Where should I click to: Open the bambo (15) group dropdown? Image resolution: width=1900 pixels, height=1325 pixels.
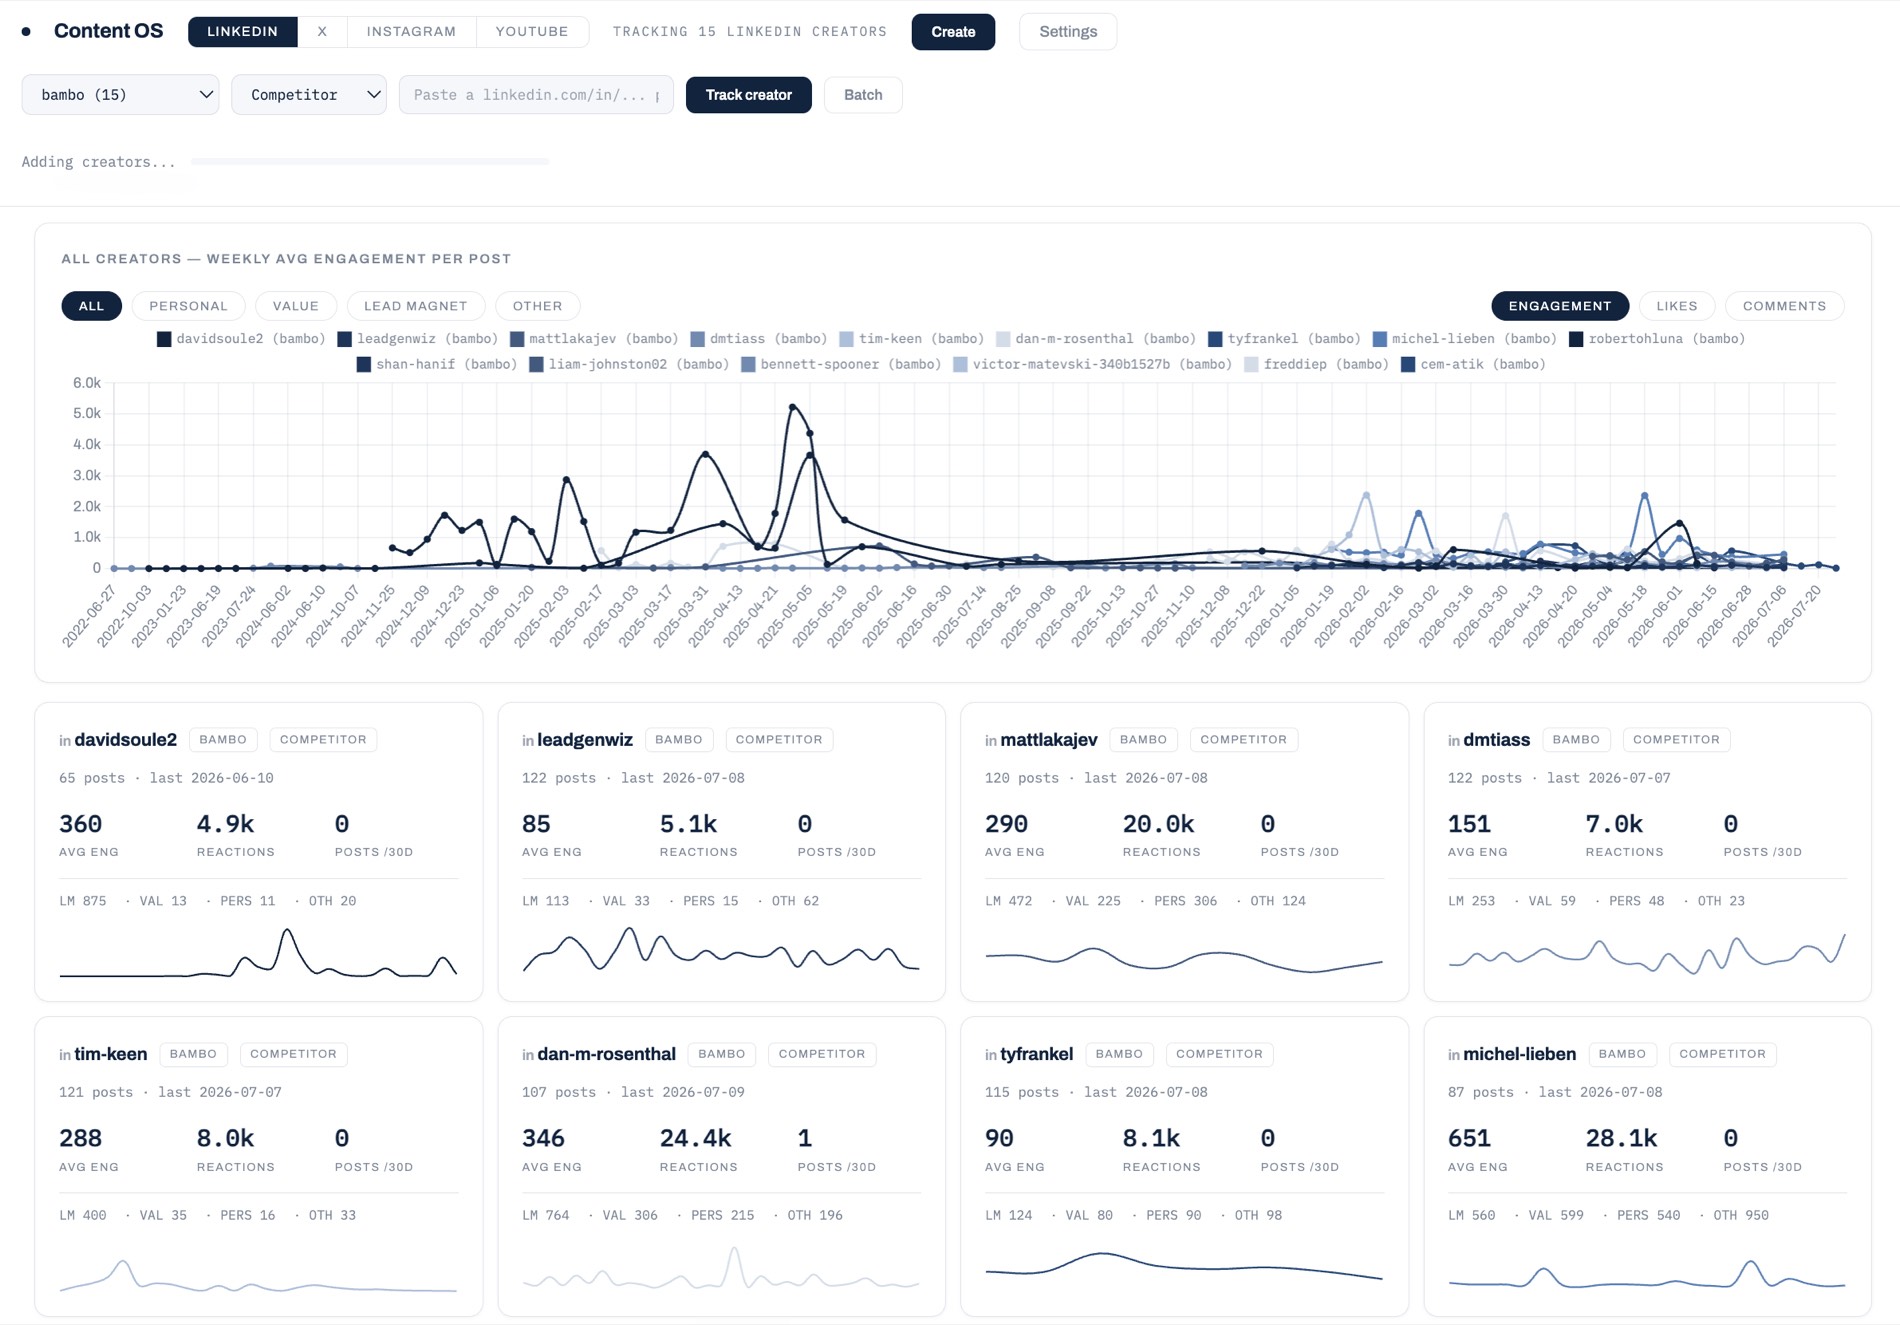(120, 95)
